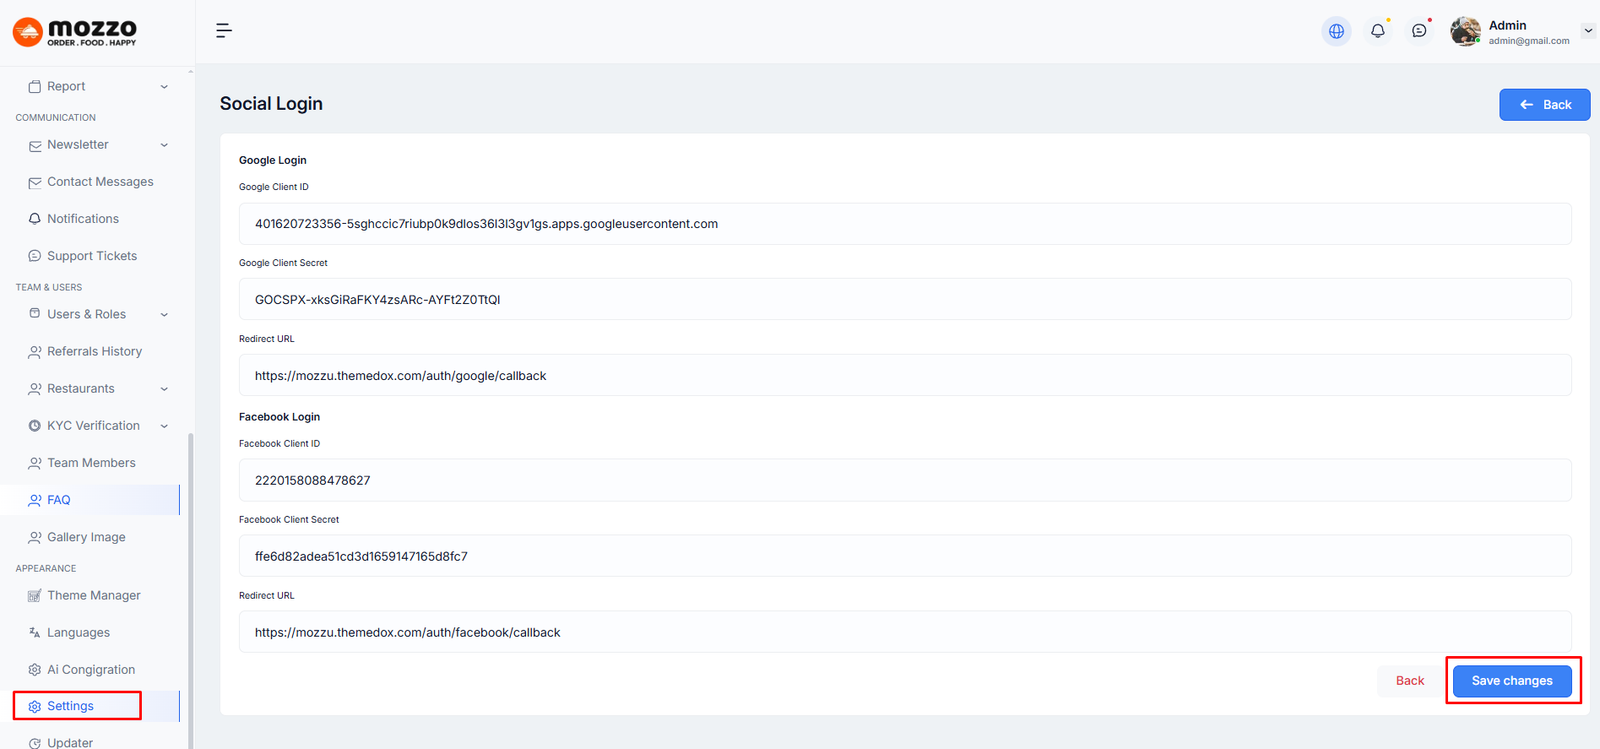Click the Languages translate icon in sidebar

click(35, 633)
